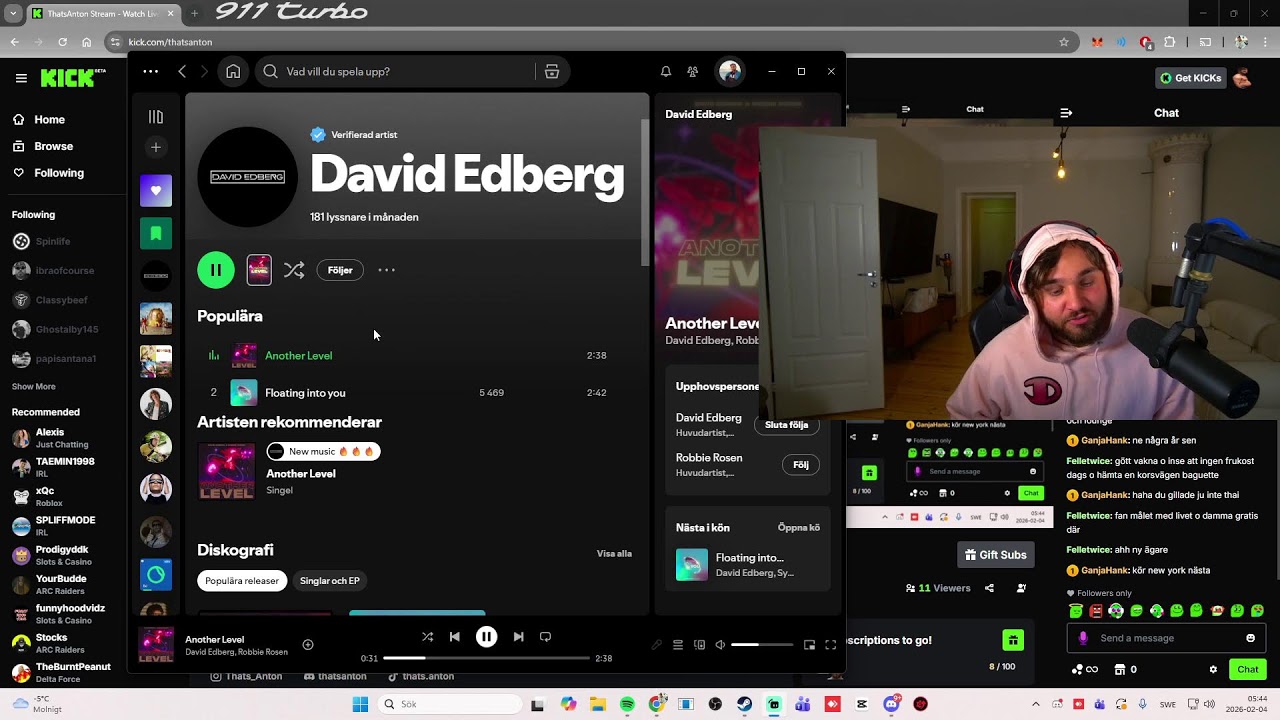Screen dimensions: 1280x720
Task: Collapse Kick chat with header arrow icon
Action: tap(1066, 113)
